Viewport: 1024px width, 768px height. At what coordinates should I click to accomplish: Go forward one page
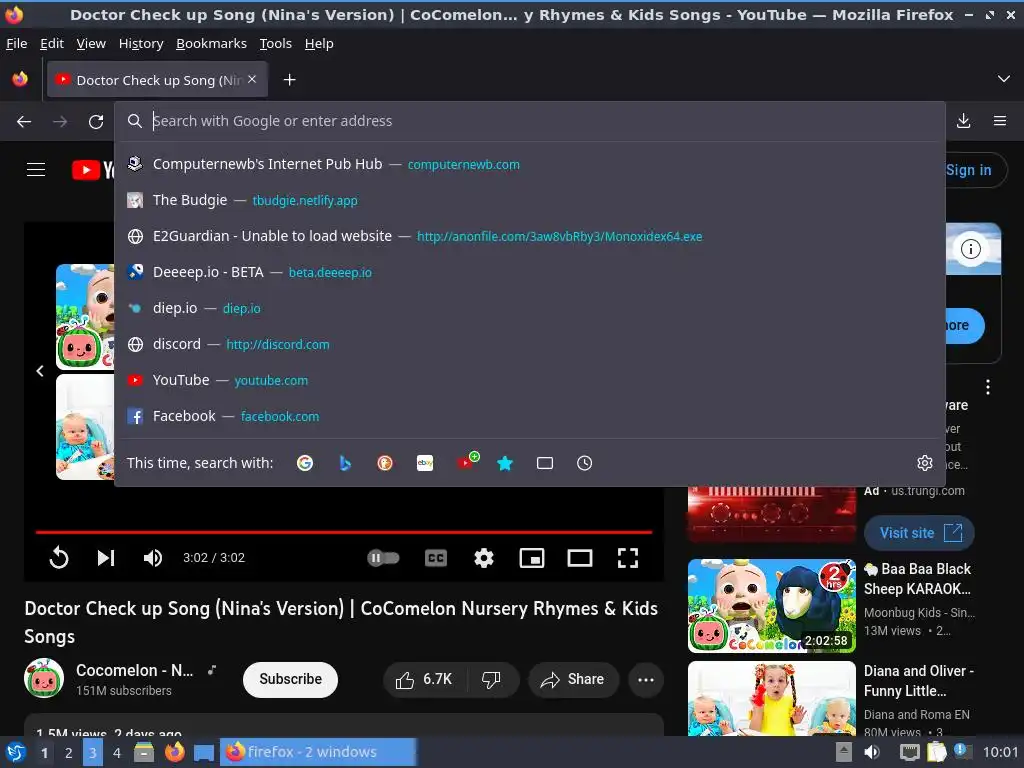point(60,121)
